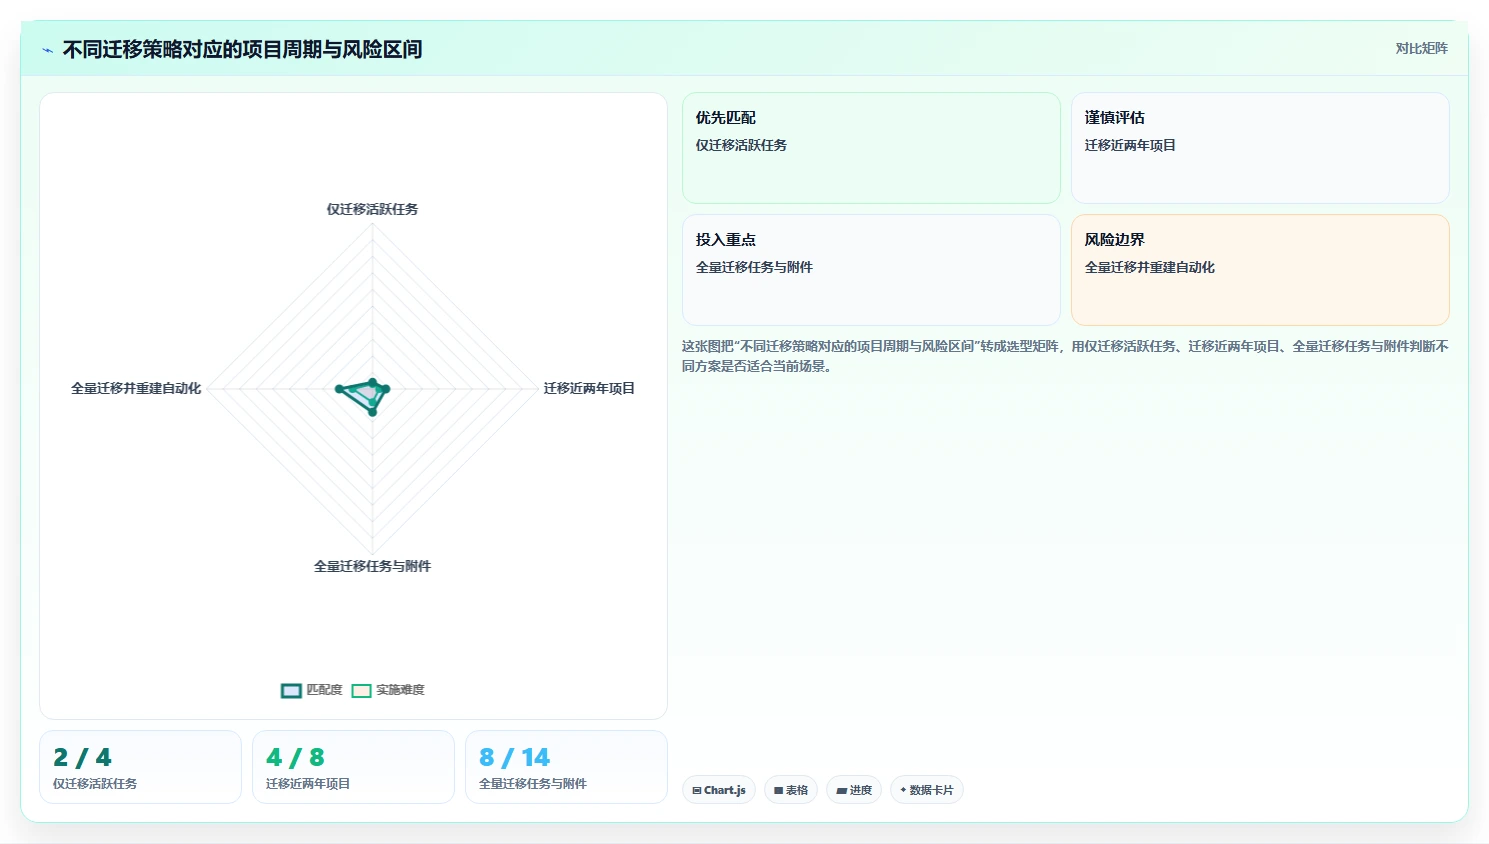The height and width of the screenshot is (844, 1489).
Task: Toggle the 实施难度 legend swatch
Action: 361,691
